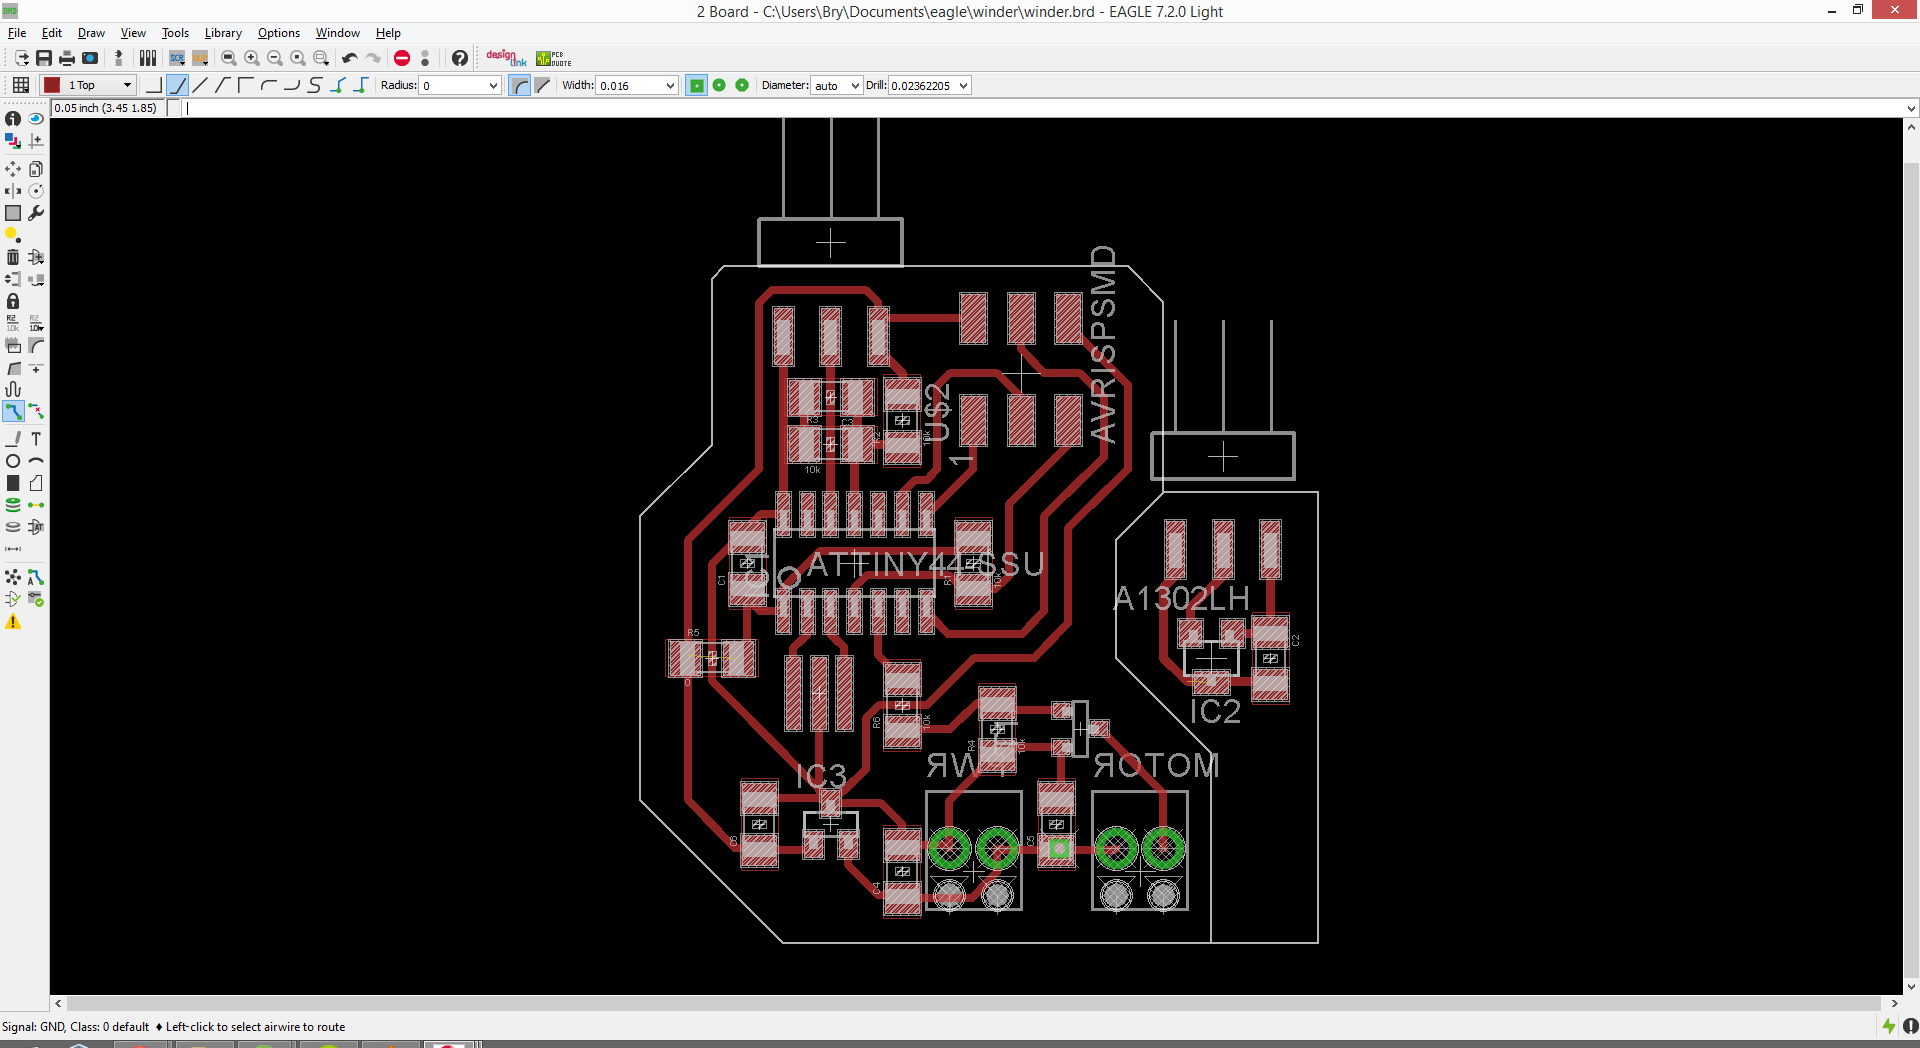This screenshot has height=1048, width=1920.
Task: Toggle the round miter style button
Action: point(520,85)
